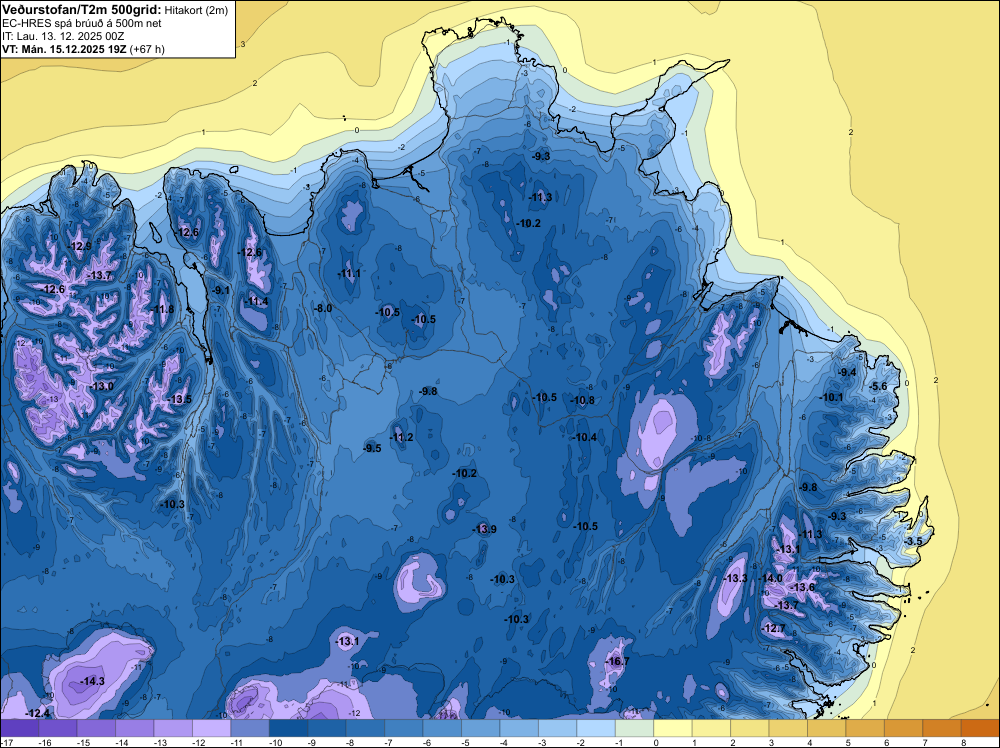Click the legend color swatch above label -17

click(x=19, y=728)
